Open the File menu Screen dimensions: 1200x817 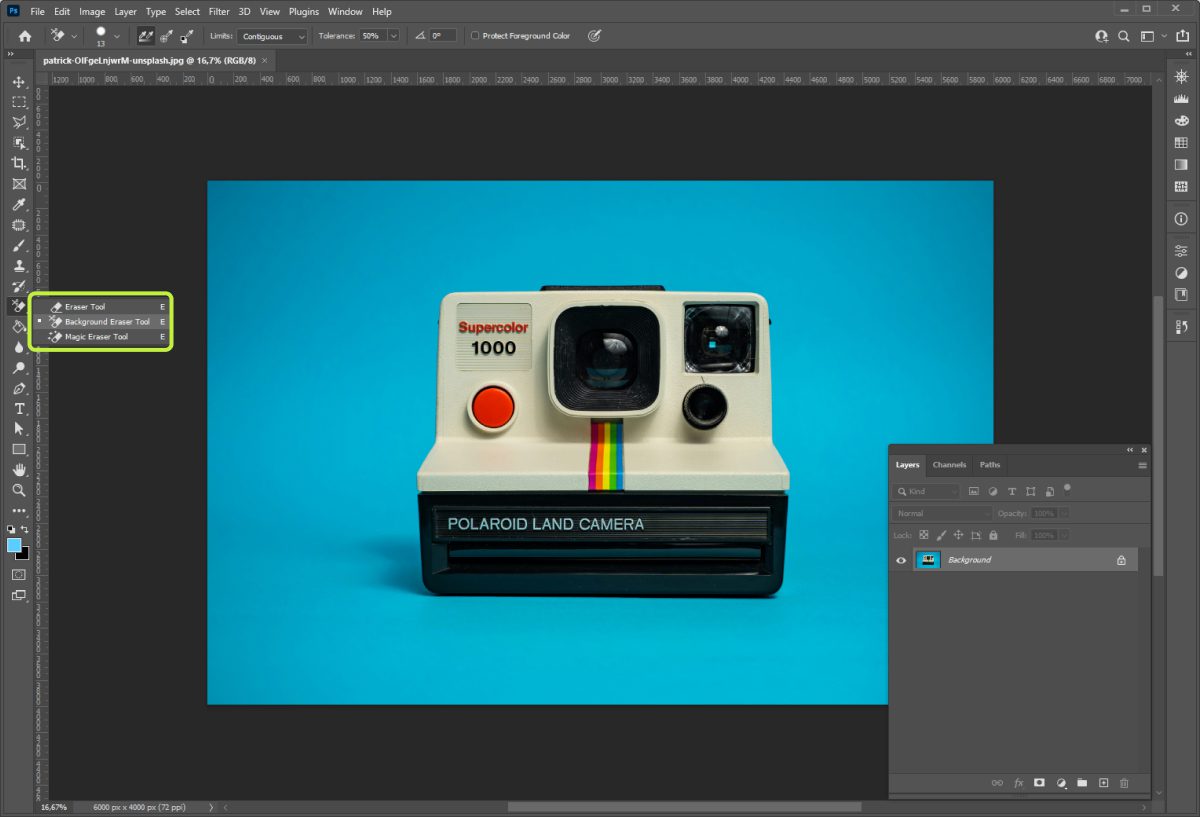[x=37, y=12]
